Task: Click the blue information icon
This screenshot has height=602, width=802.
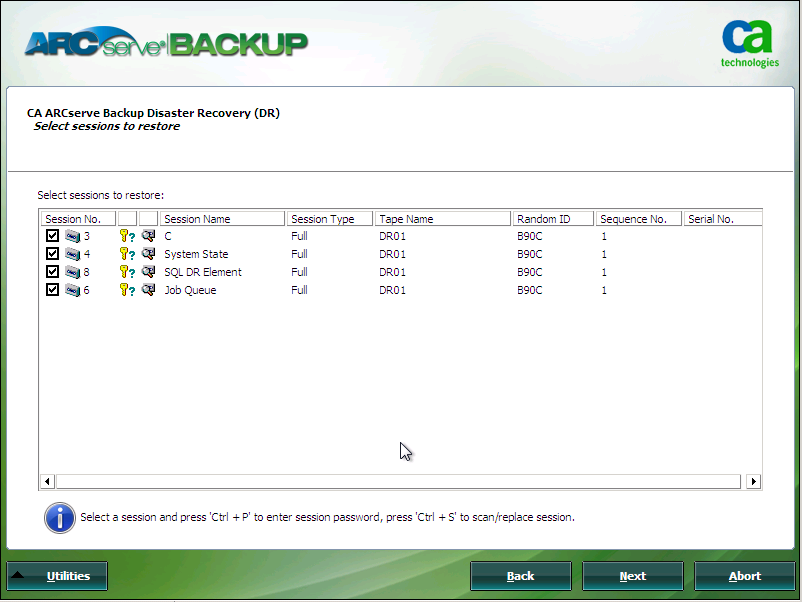Action: coord(60,518)
